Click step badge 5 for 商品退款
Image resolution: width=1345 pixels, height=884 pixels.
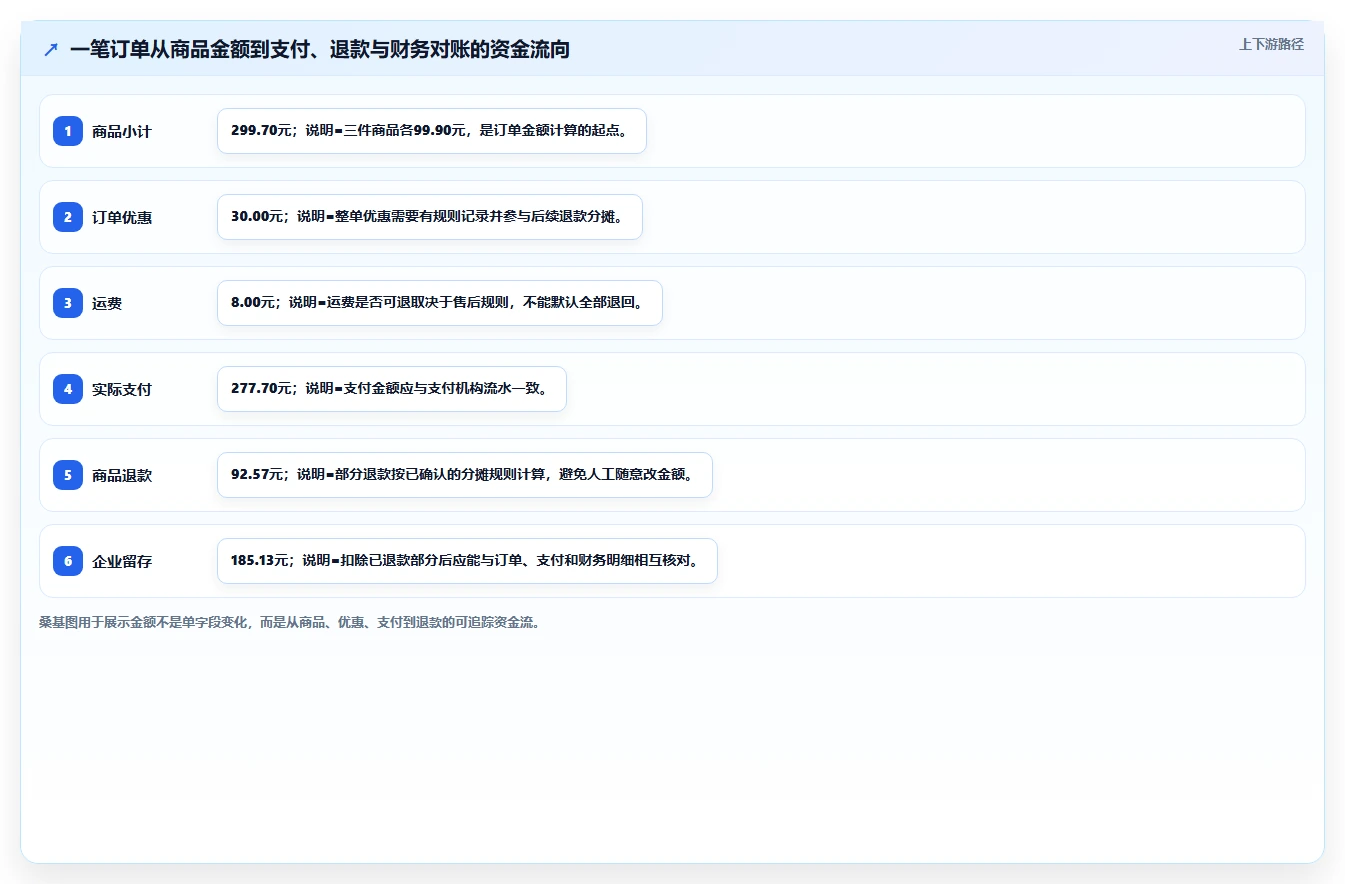tap(68, 475)
